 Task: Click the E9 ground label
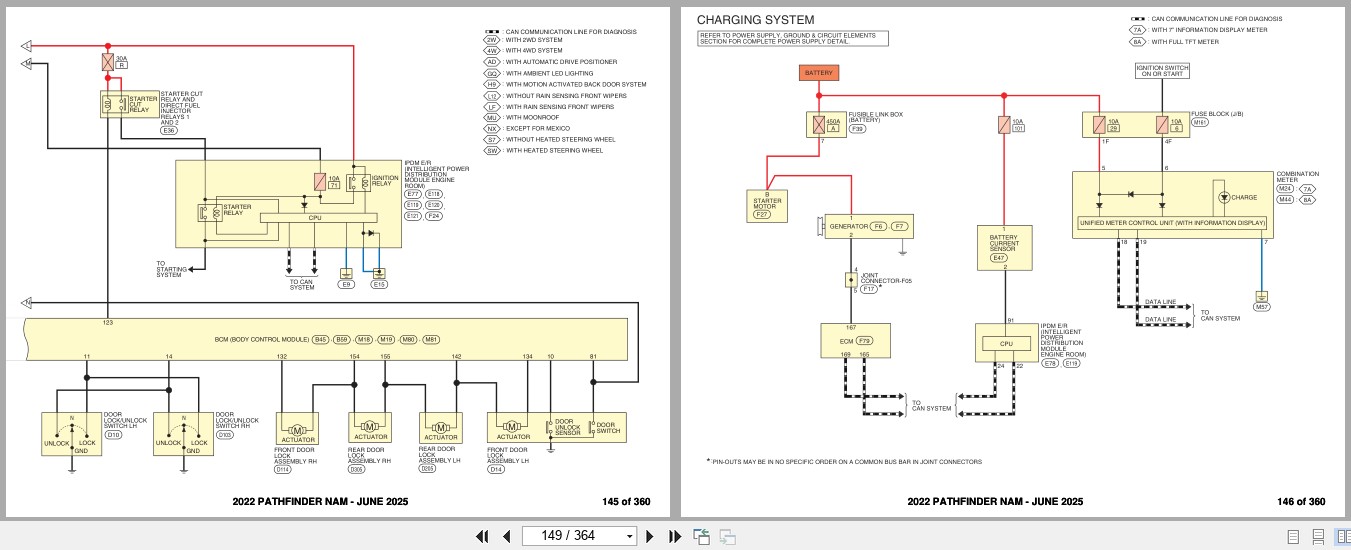[x=346, y=285]
